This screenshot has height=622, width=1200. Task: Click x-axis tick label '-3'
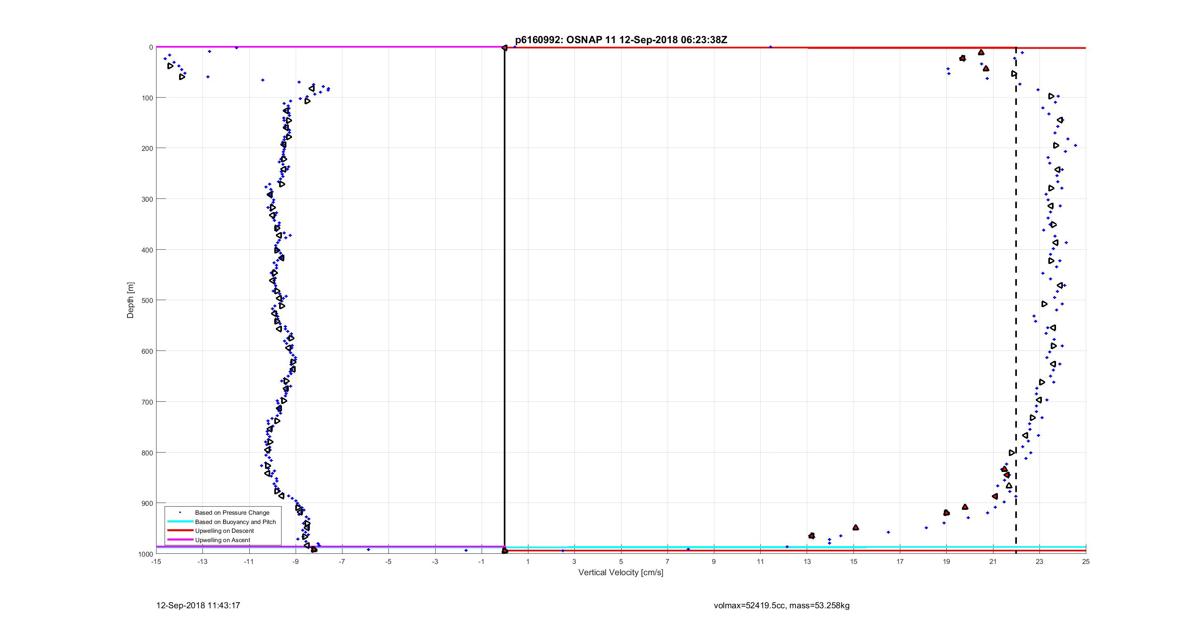(435, 561)
